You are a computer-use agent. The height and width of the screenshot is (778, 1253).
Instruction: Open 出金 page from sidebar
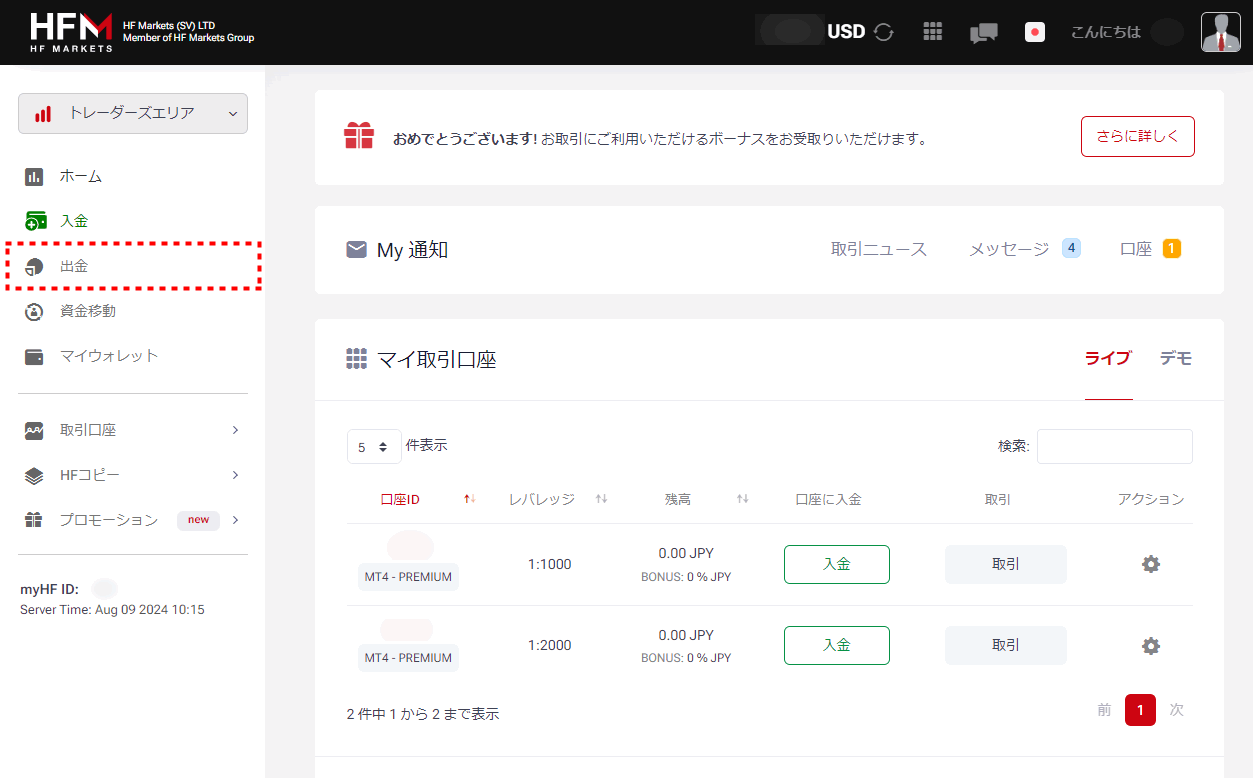(74, 266)
